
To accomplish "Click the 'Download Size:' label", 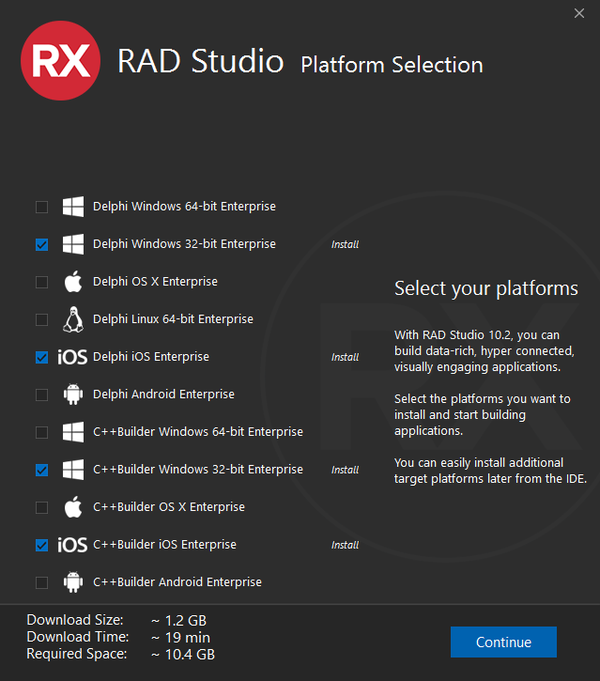I will [75, 620].
